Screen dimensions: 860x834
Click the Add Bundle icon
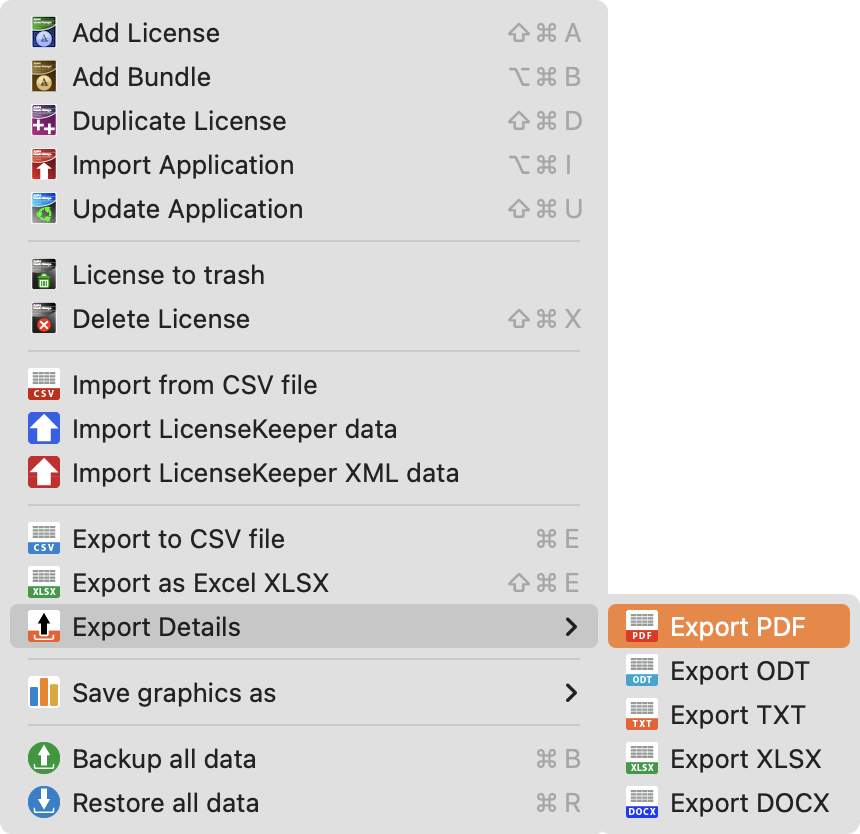coord(43,78)
